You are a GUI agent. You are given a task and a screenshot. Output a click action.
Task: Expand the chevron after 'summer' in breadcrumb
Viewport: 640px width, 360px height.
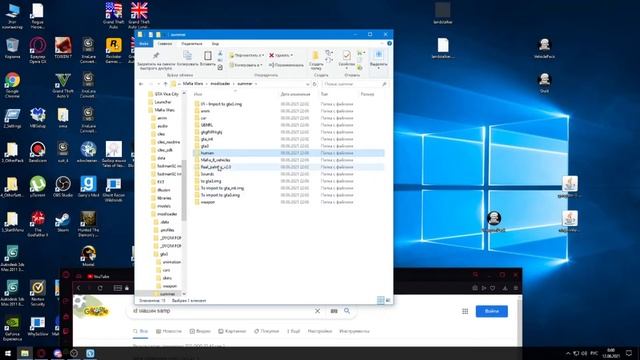pyautogui.click(x=256, y=84)
